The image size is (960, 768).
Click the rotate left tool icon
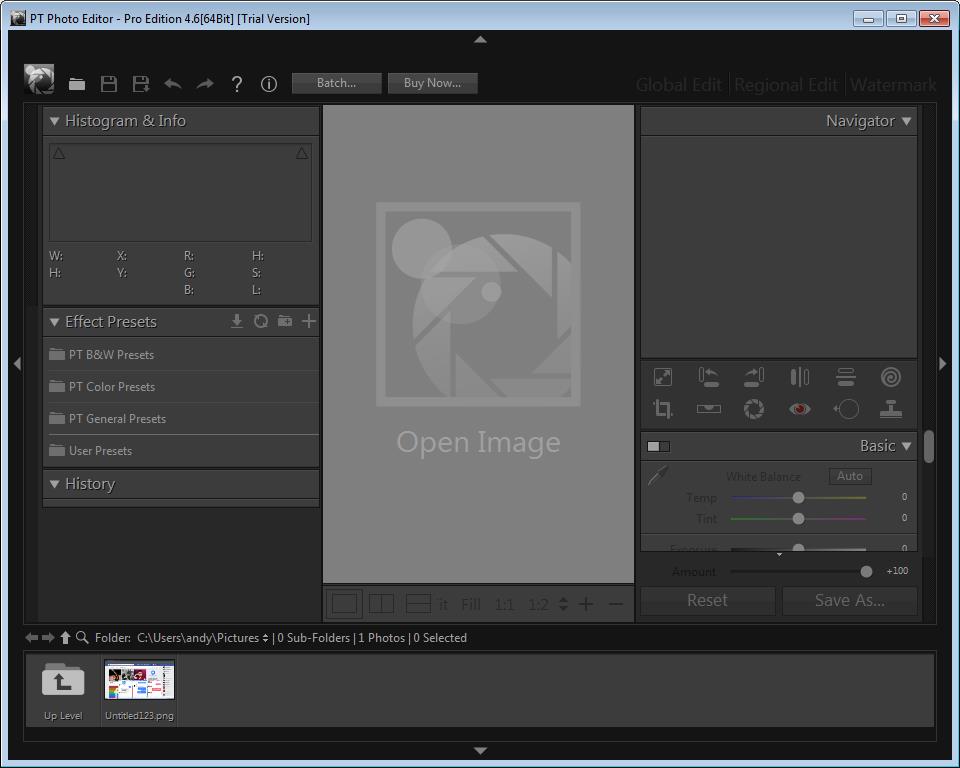[708, 377]
